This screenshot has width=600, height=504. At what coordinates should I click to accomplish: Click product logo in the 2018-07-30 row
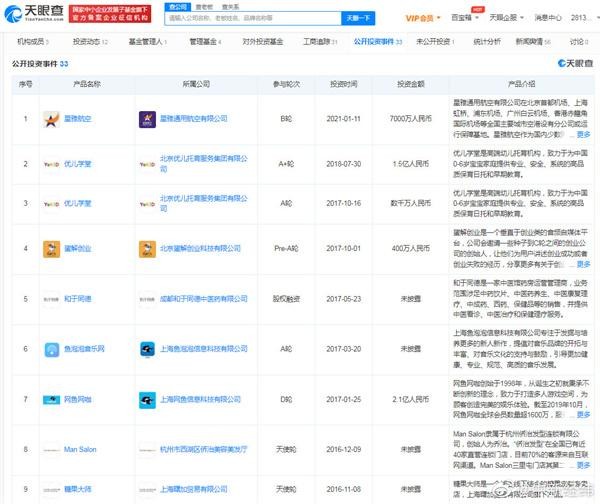(x=52, y=164)
